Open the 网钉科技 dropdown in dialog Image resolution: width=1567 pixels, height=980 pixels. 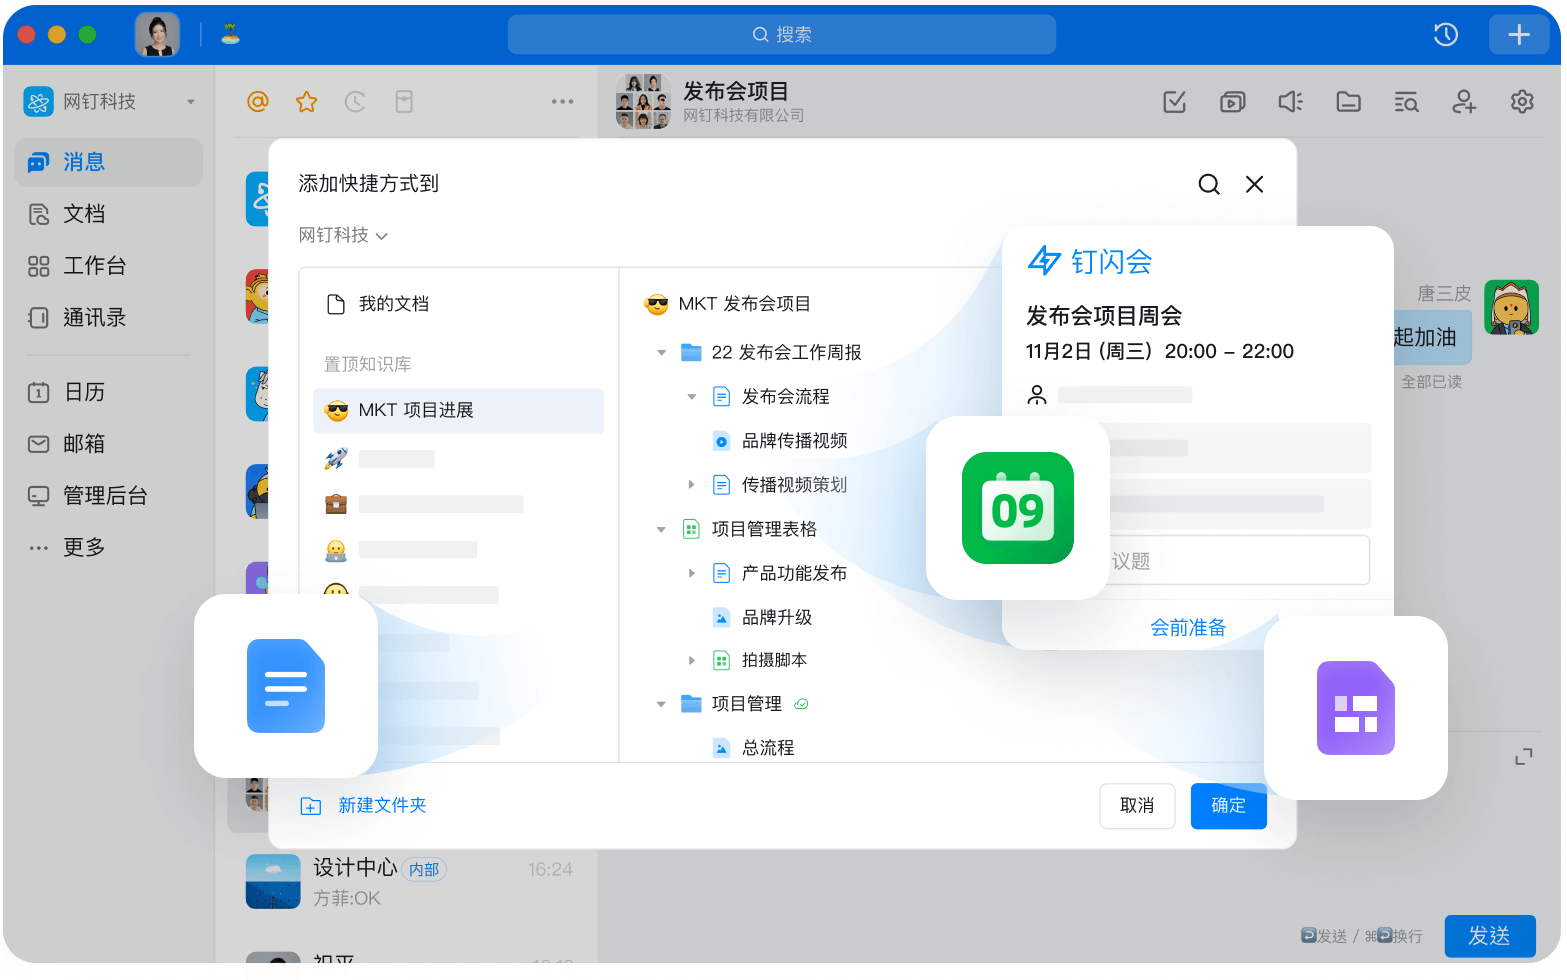[343, 235]
